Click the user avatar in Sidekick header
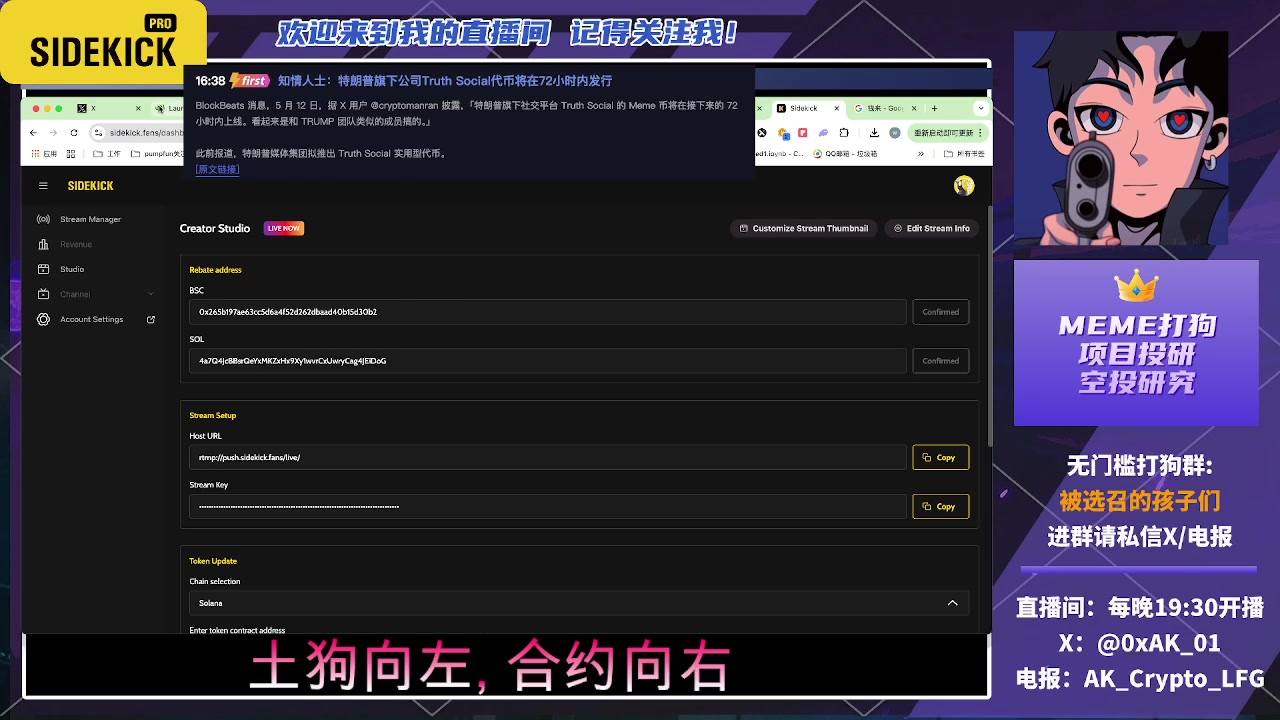This screenshot has width=1280, height=720. pos(964,186)
